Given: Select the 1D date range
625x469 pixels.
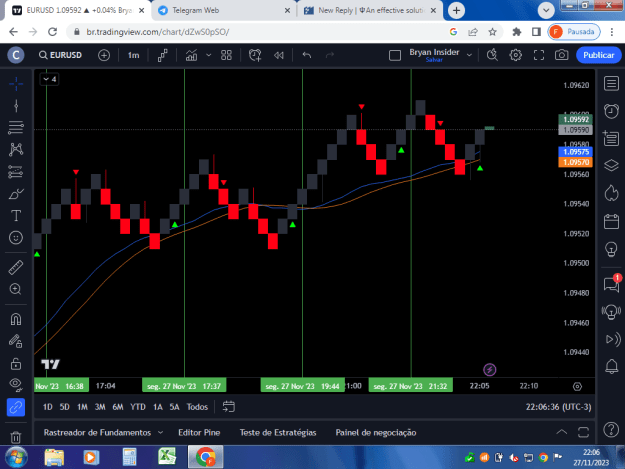Looking at the screenshot, I should 47,407.
